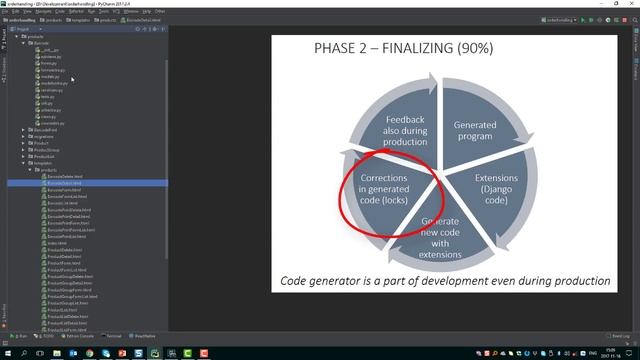Viewport: 640px width, 360px height.
Task: Click the Scroll from Source icon in Project panel
Action: (x=138, y=29)
